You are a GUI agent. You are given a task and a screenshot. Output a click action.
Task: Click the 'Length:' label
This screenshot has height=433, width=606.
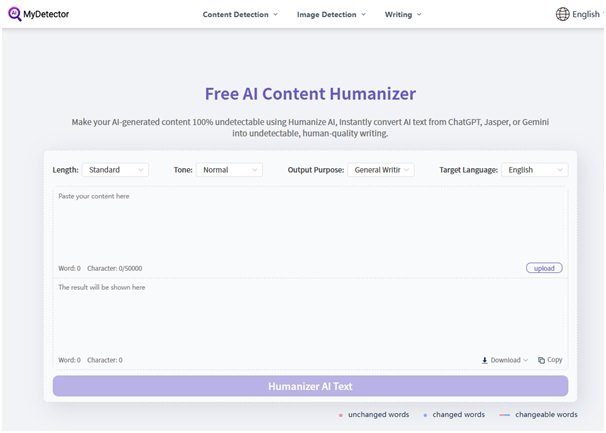[x=65, y=170]
